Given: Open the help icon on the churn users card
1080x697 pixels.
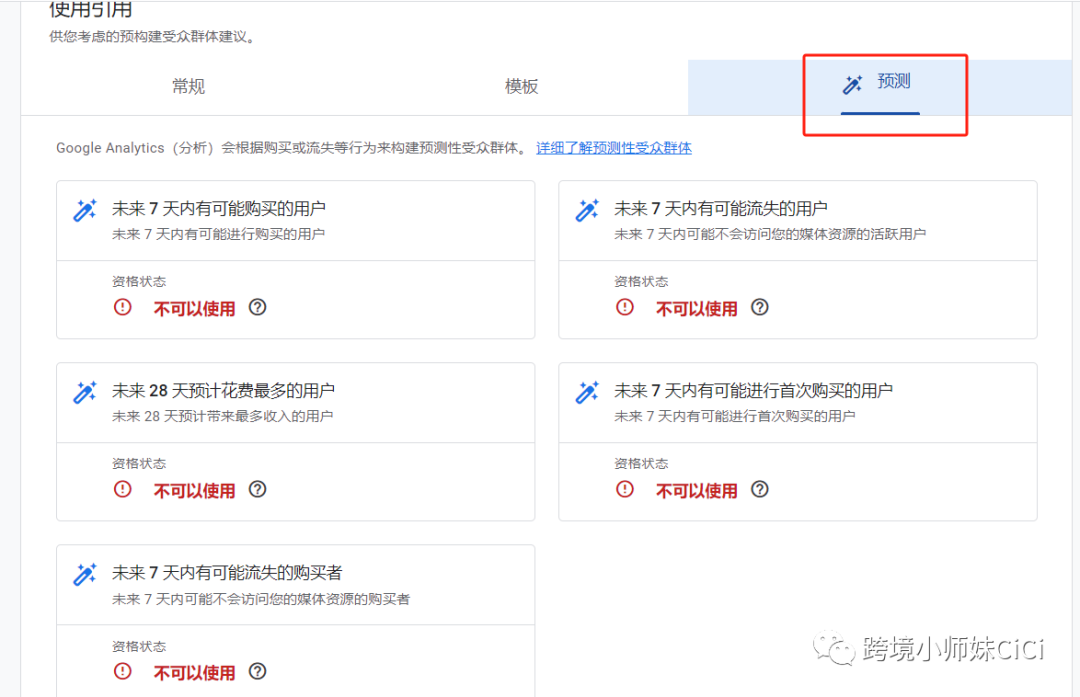Looking at the screenshot, I should [760, 308].
